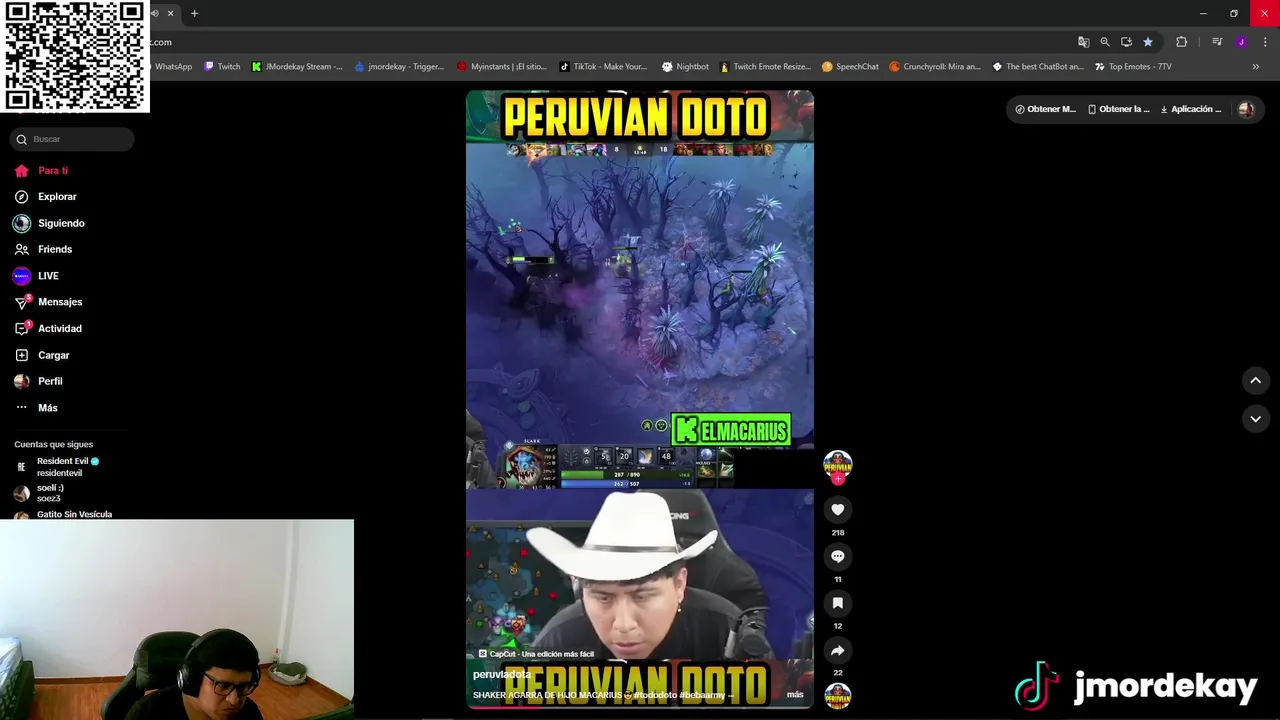Viewport: 1280px width, 720px height.
Task: Click the video progress bar at bottom
Action: (640, 707)
